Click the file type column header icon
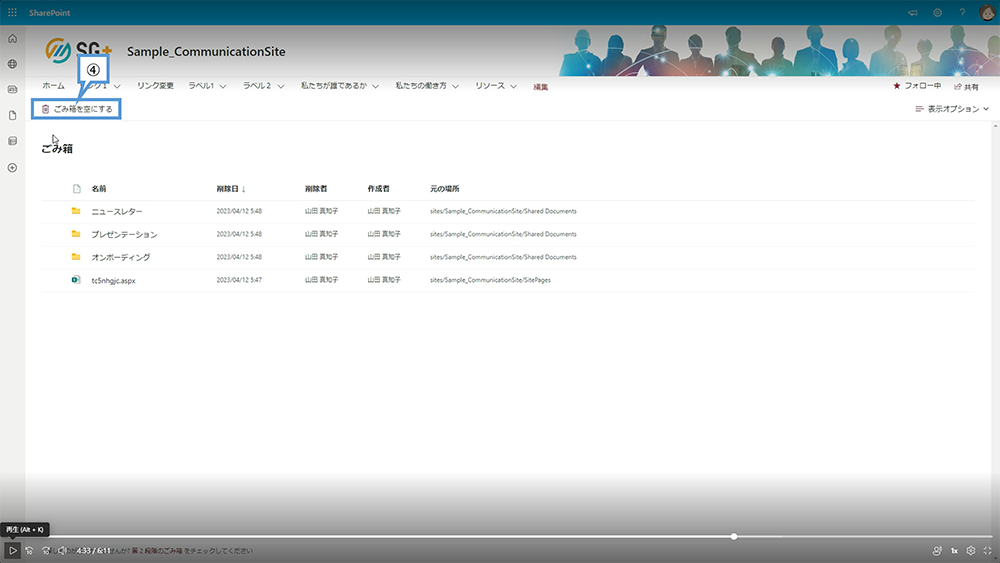 tap(77, 189)
